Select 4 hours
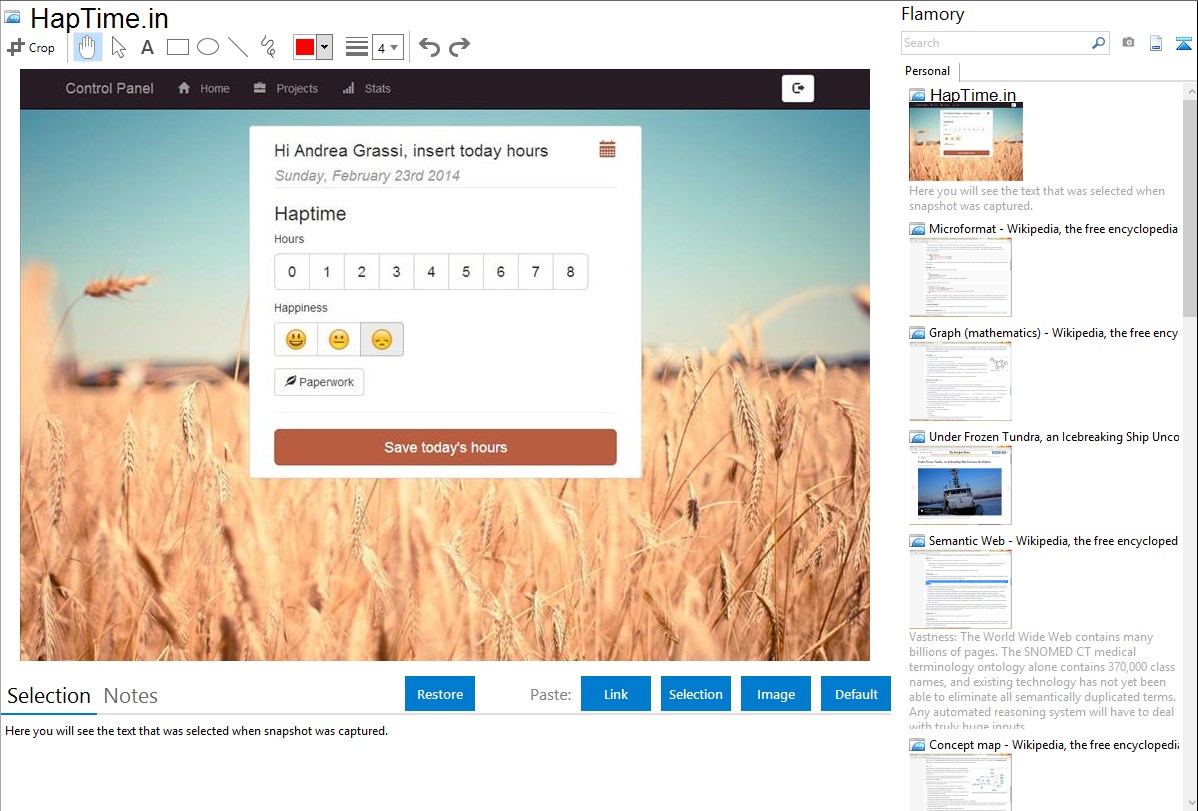 point(431,271)
